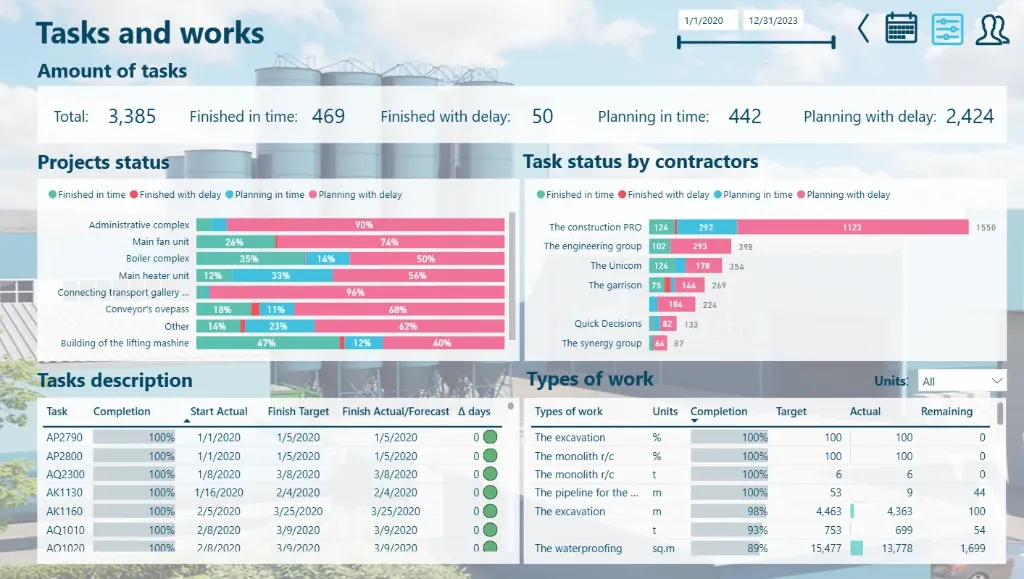Image resolution: width=1024 pixels, height=579 pixels.
Task: Click the Planning in time 442 KPI
Action: pyautogui.click(x=746, y=116)
